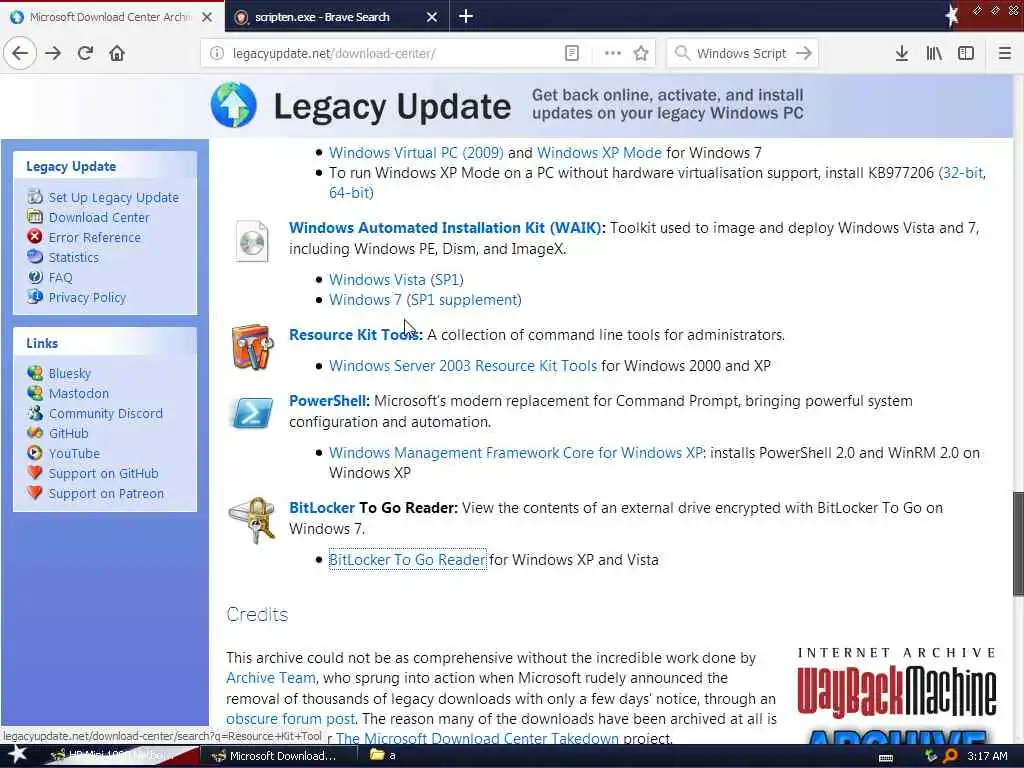
Task: Click Windows 7 (SP1 supplement) link
Action: coord(425,300)
